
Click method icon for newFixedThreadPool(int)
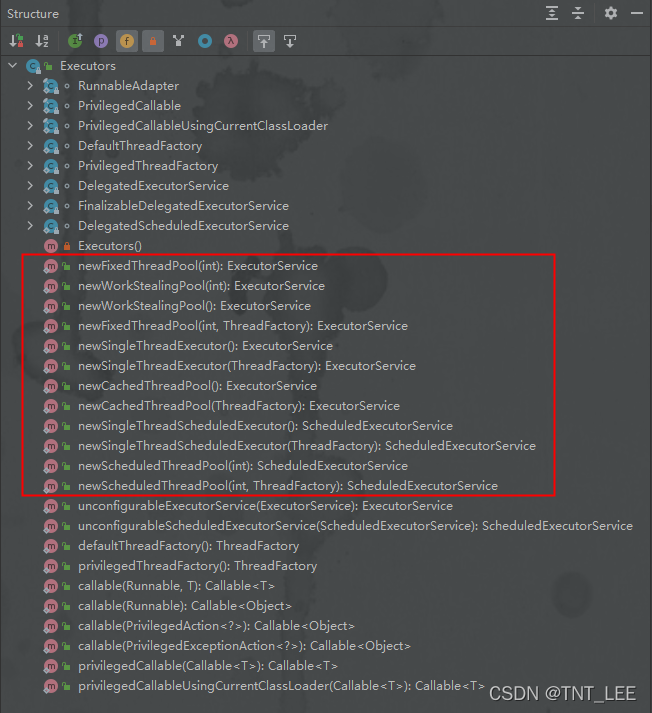50,266
